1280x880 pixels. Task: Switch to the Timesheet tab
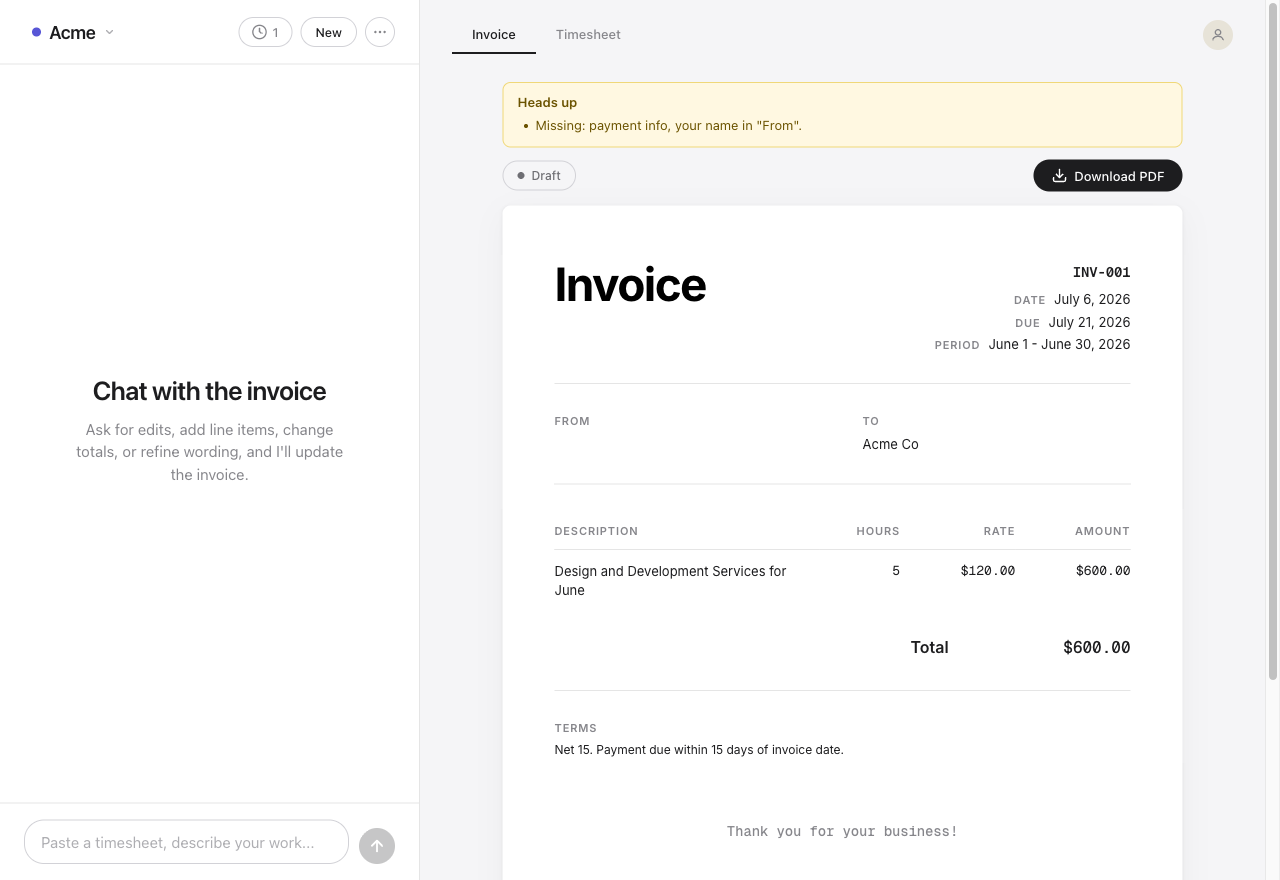click(588, 34)
